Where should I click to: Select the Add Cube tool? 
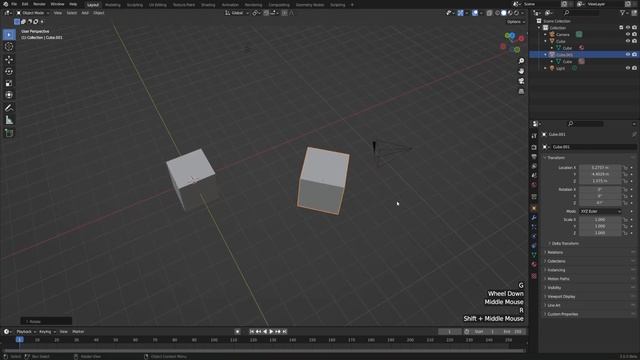click(9, 133)
